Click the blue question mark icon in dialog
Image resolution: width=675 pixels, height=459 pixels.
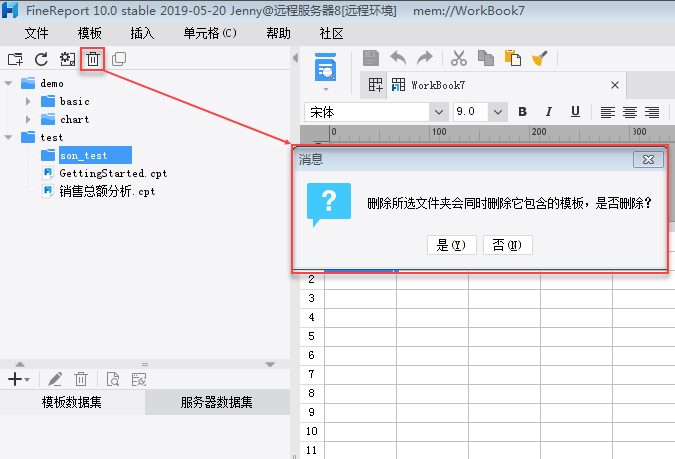pyautogui.click(x=329, y=204)
